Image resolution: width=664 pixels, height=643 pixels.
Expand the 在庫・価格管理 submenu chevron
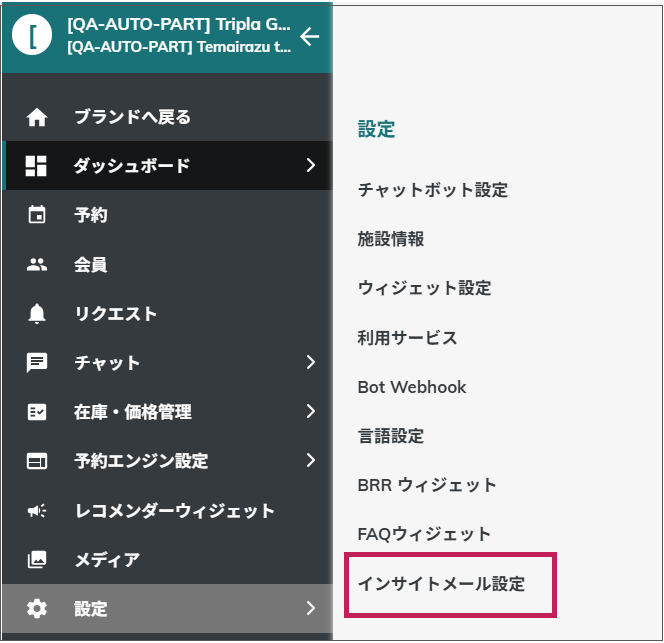tap(311, 411)
